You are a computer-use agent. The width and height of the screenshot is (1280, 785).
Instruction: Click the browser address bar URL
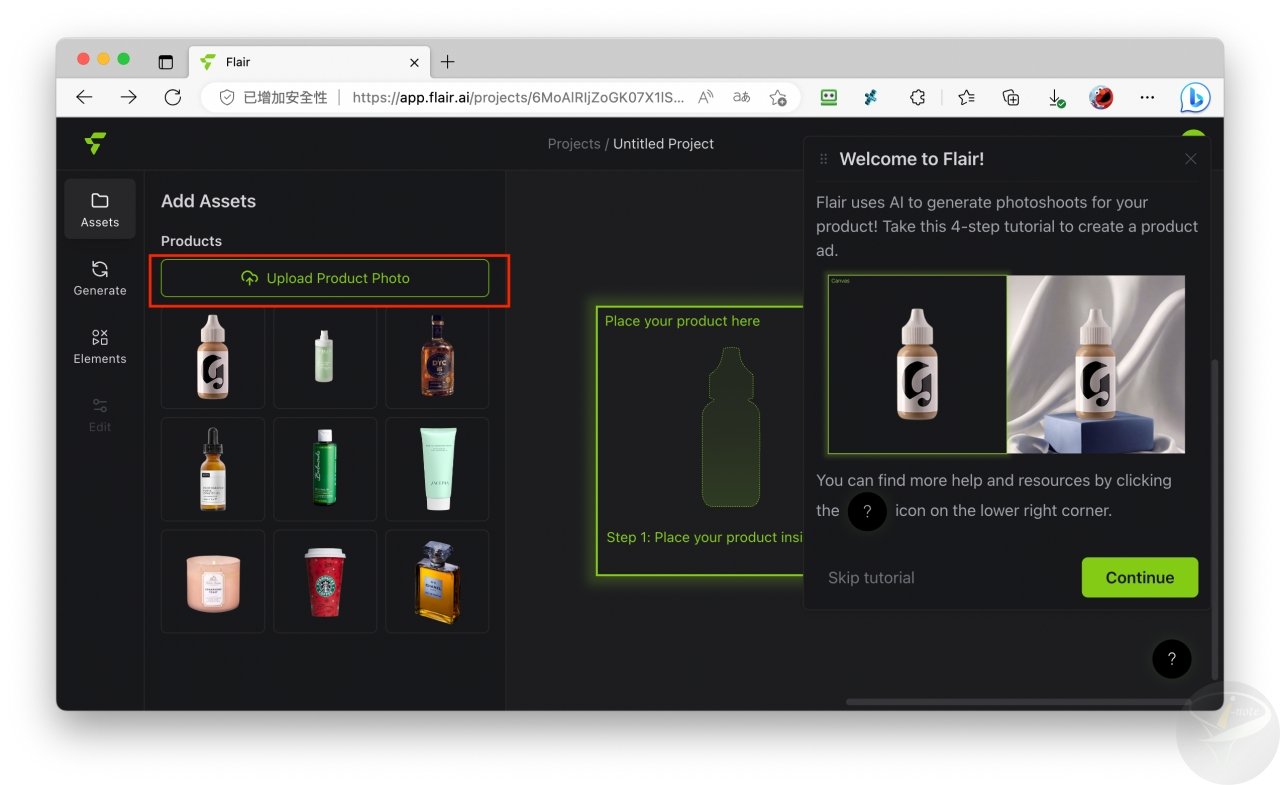click(518, 97)
